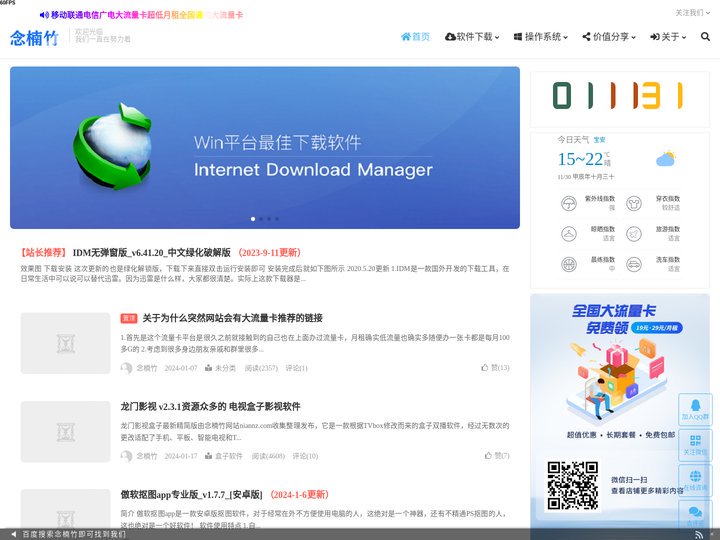Open 傲软抠图app专业版_v1.7.7 article title
720x540 pixels.
click(225, 495)
